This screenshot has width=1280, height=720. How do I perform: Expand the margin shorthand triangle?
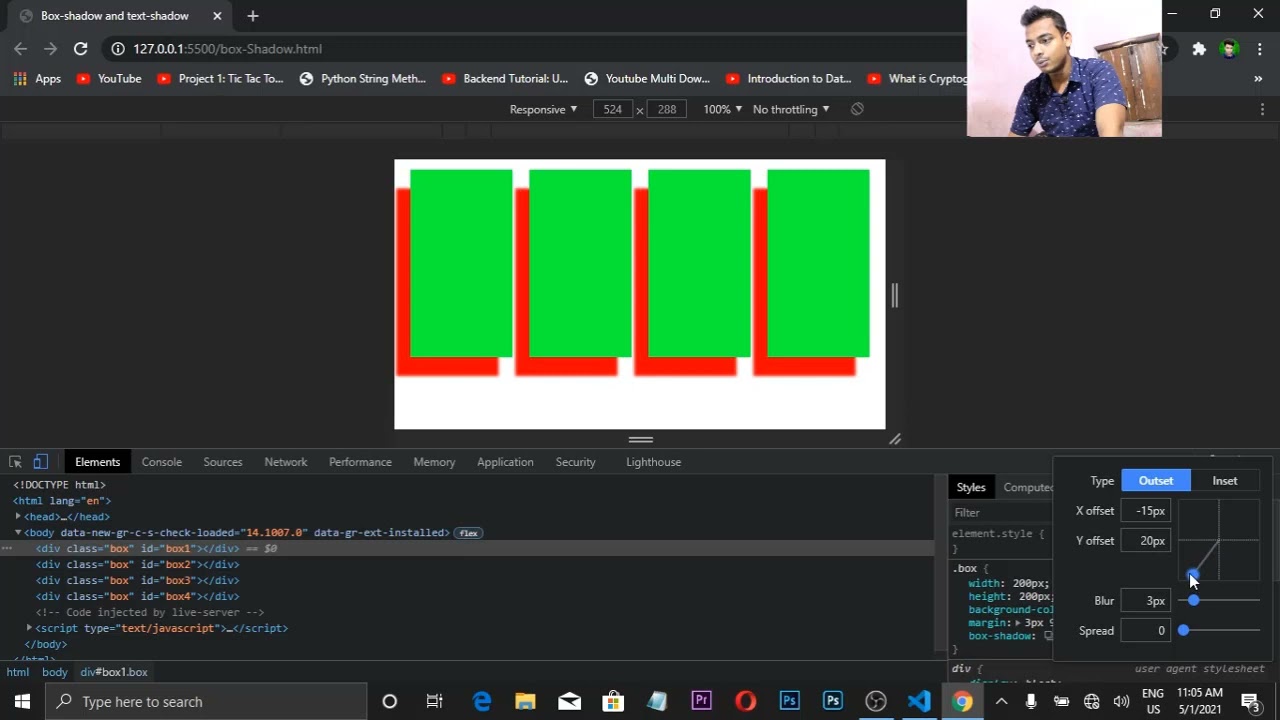[x=1018, y=623]
